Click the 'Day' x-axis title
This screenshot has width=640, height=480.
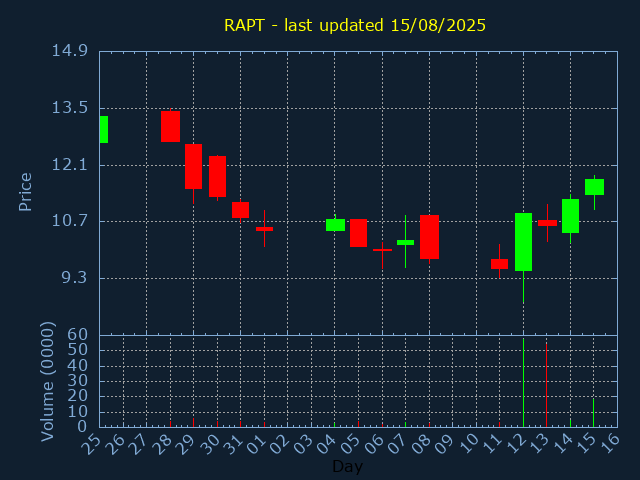[x=347, y=466]
